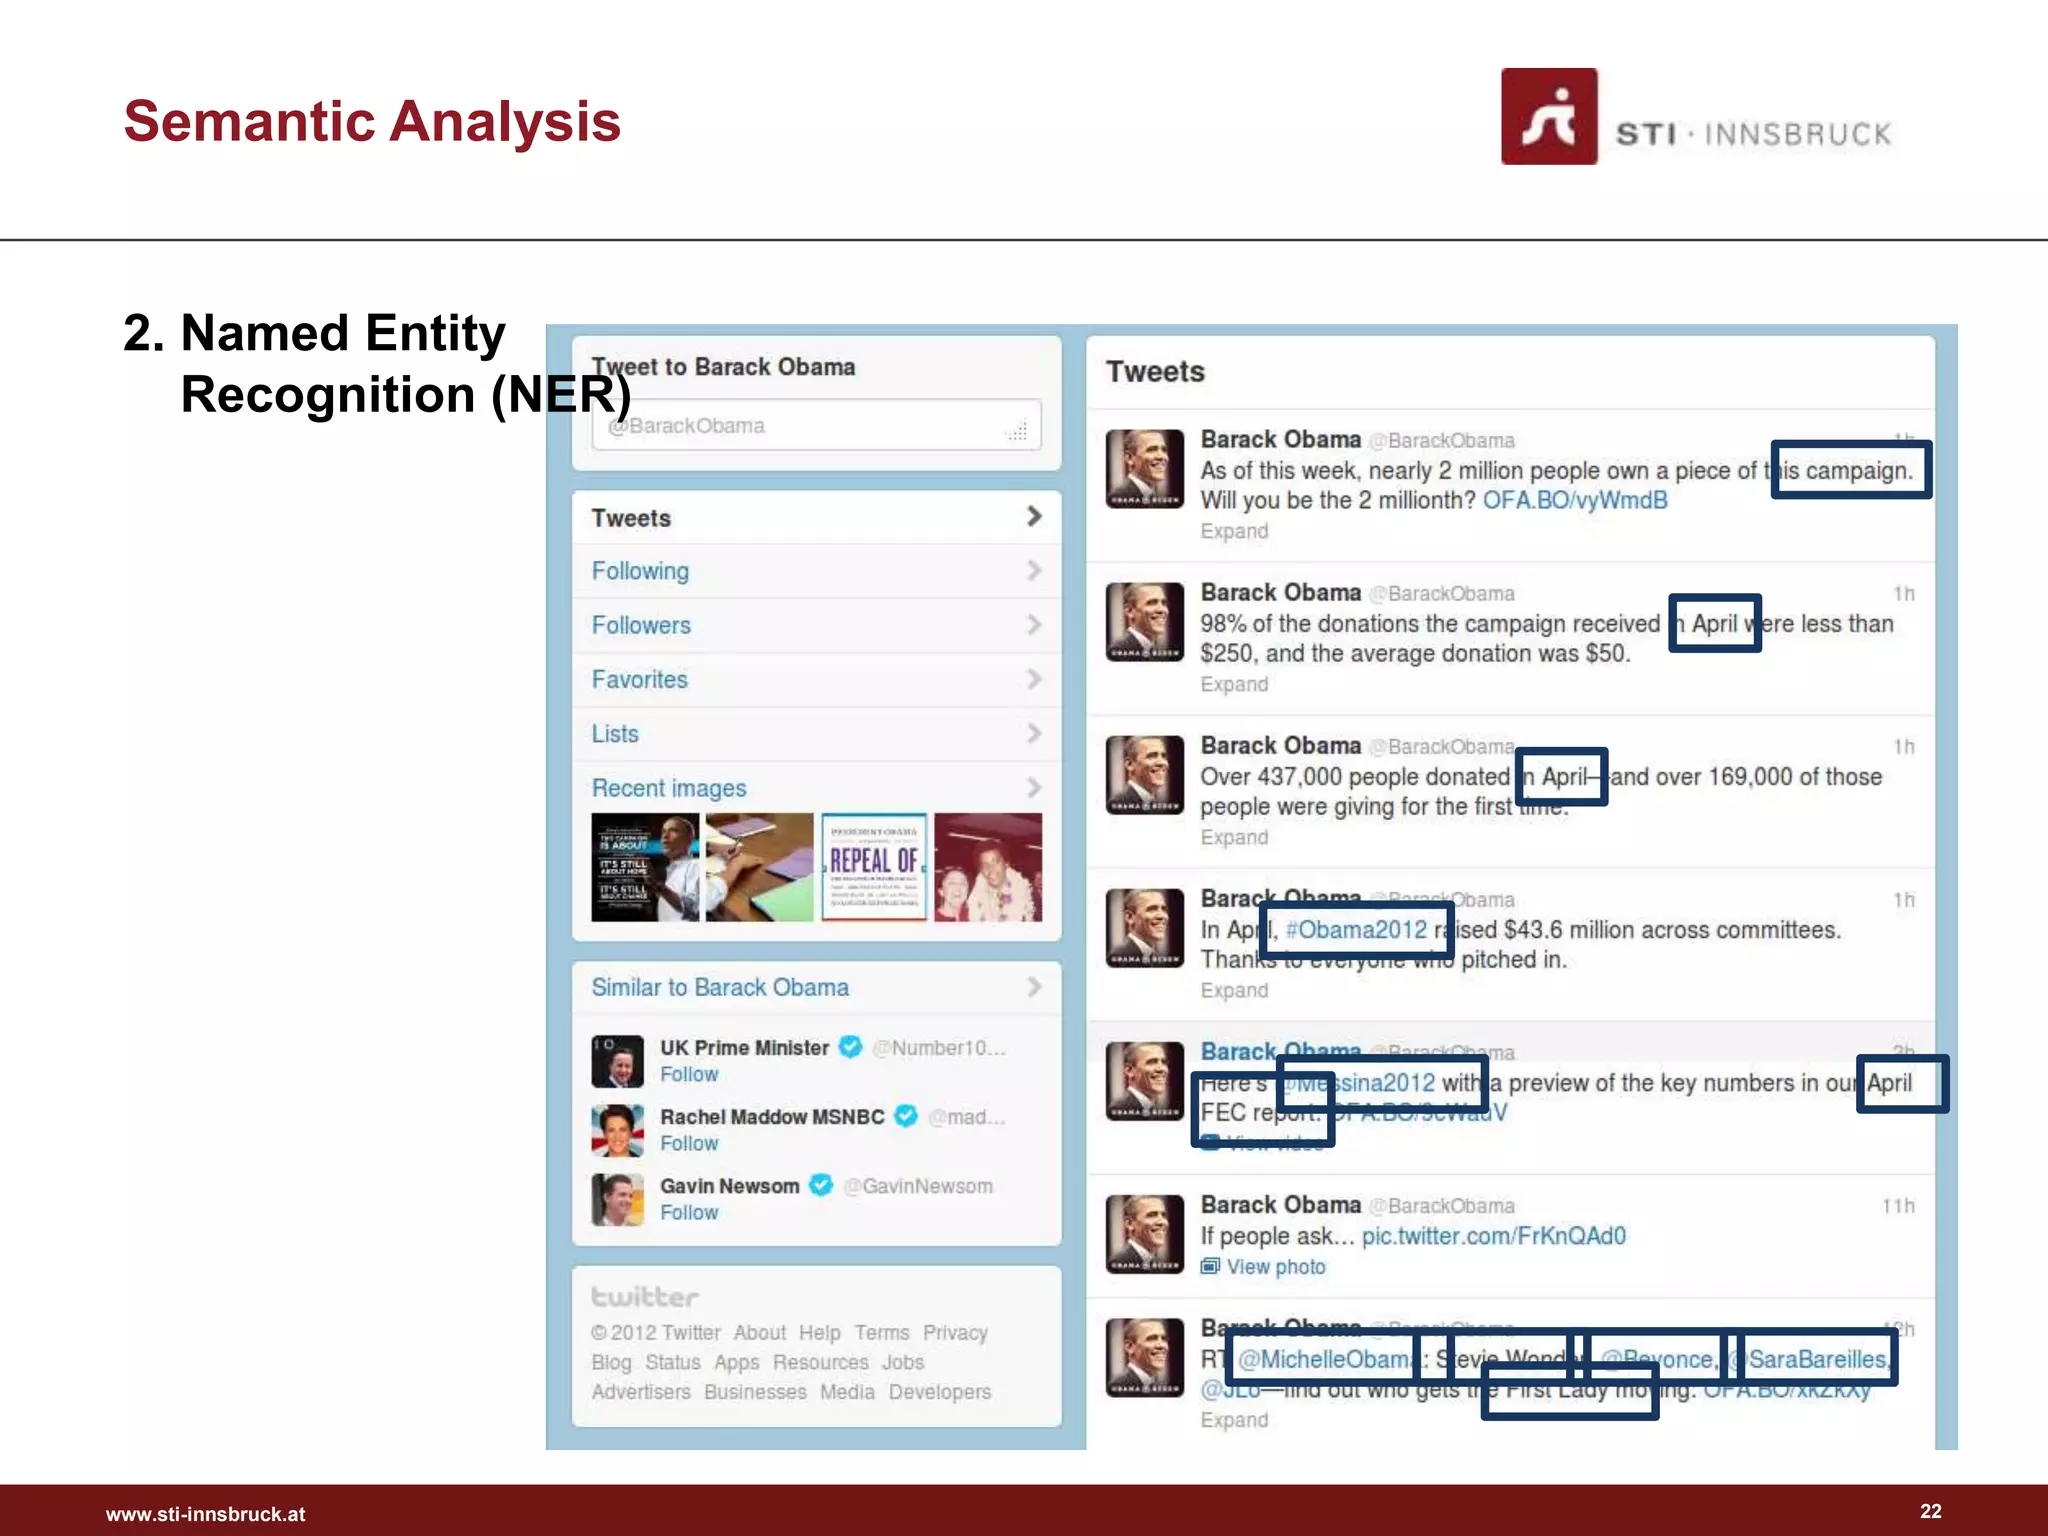This screenshot has height=1536, width=2048.
Task: Open the first recent image of Obama speaking
Action: pyautogui.click(x=645, y=867)
